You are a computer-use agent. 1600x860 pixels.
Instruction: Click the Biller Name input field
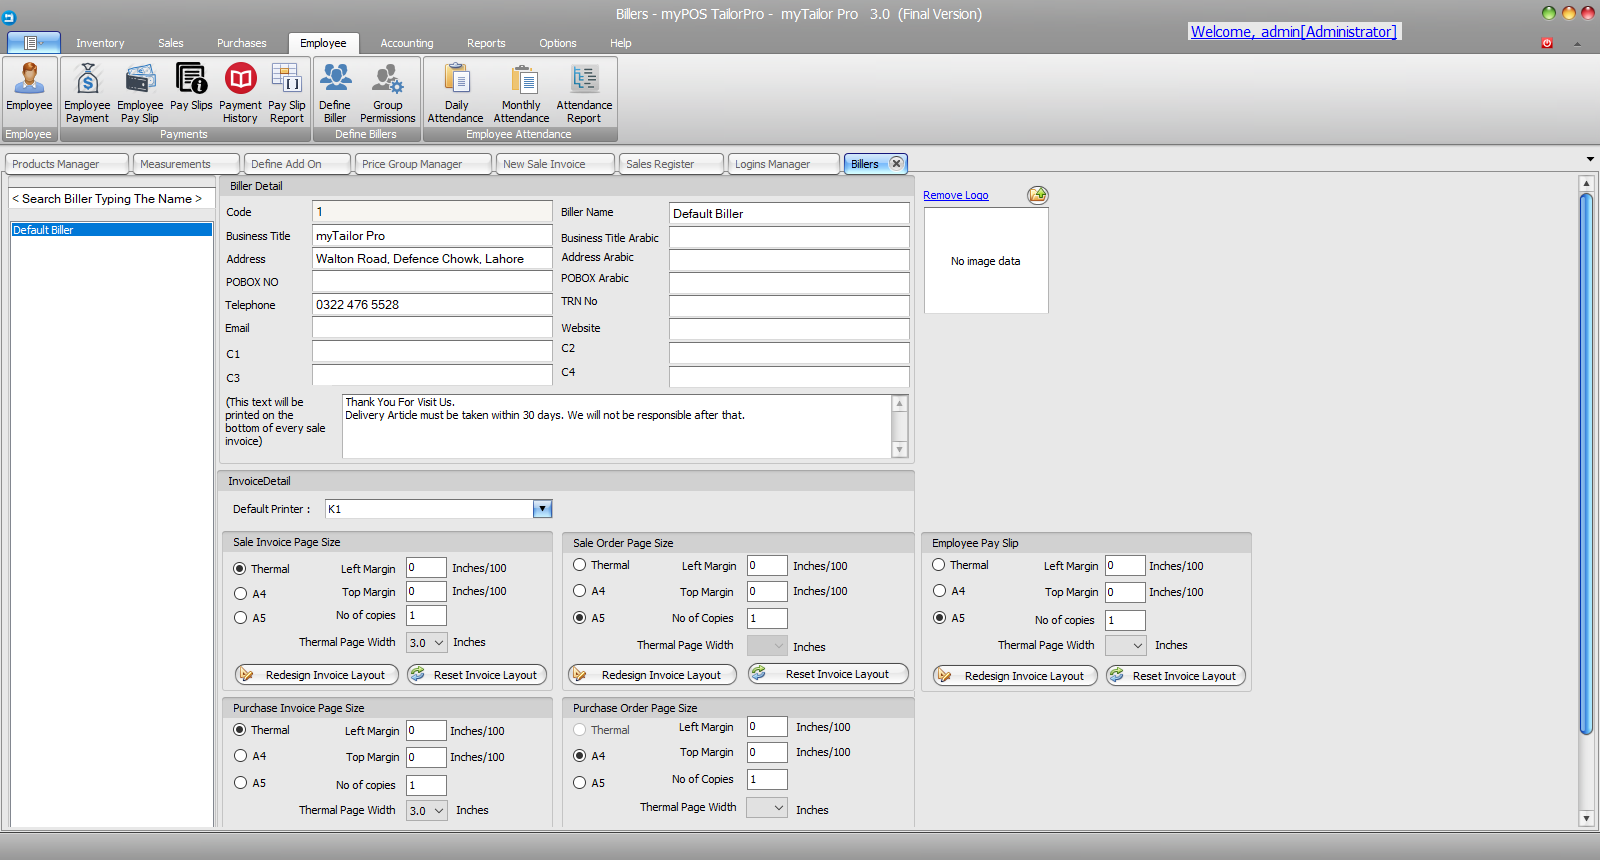[788, 214]
